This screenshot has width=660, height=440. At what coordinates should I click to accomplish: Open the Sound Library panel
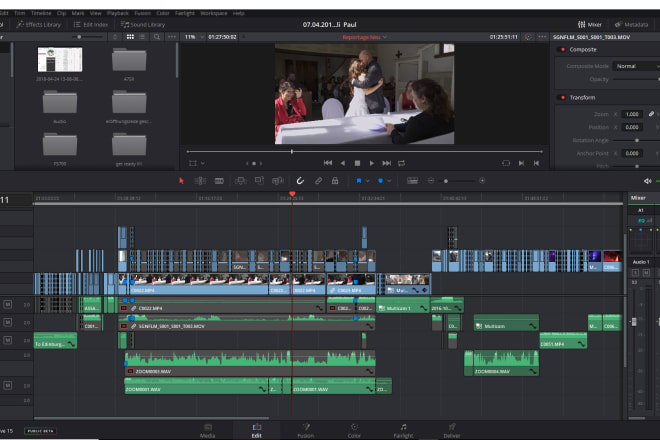point(143,24)
